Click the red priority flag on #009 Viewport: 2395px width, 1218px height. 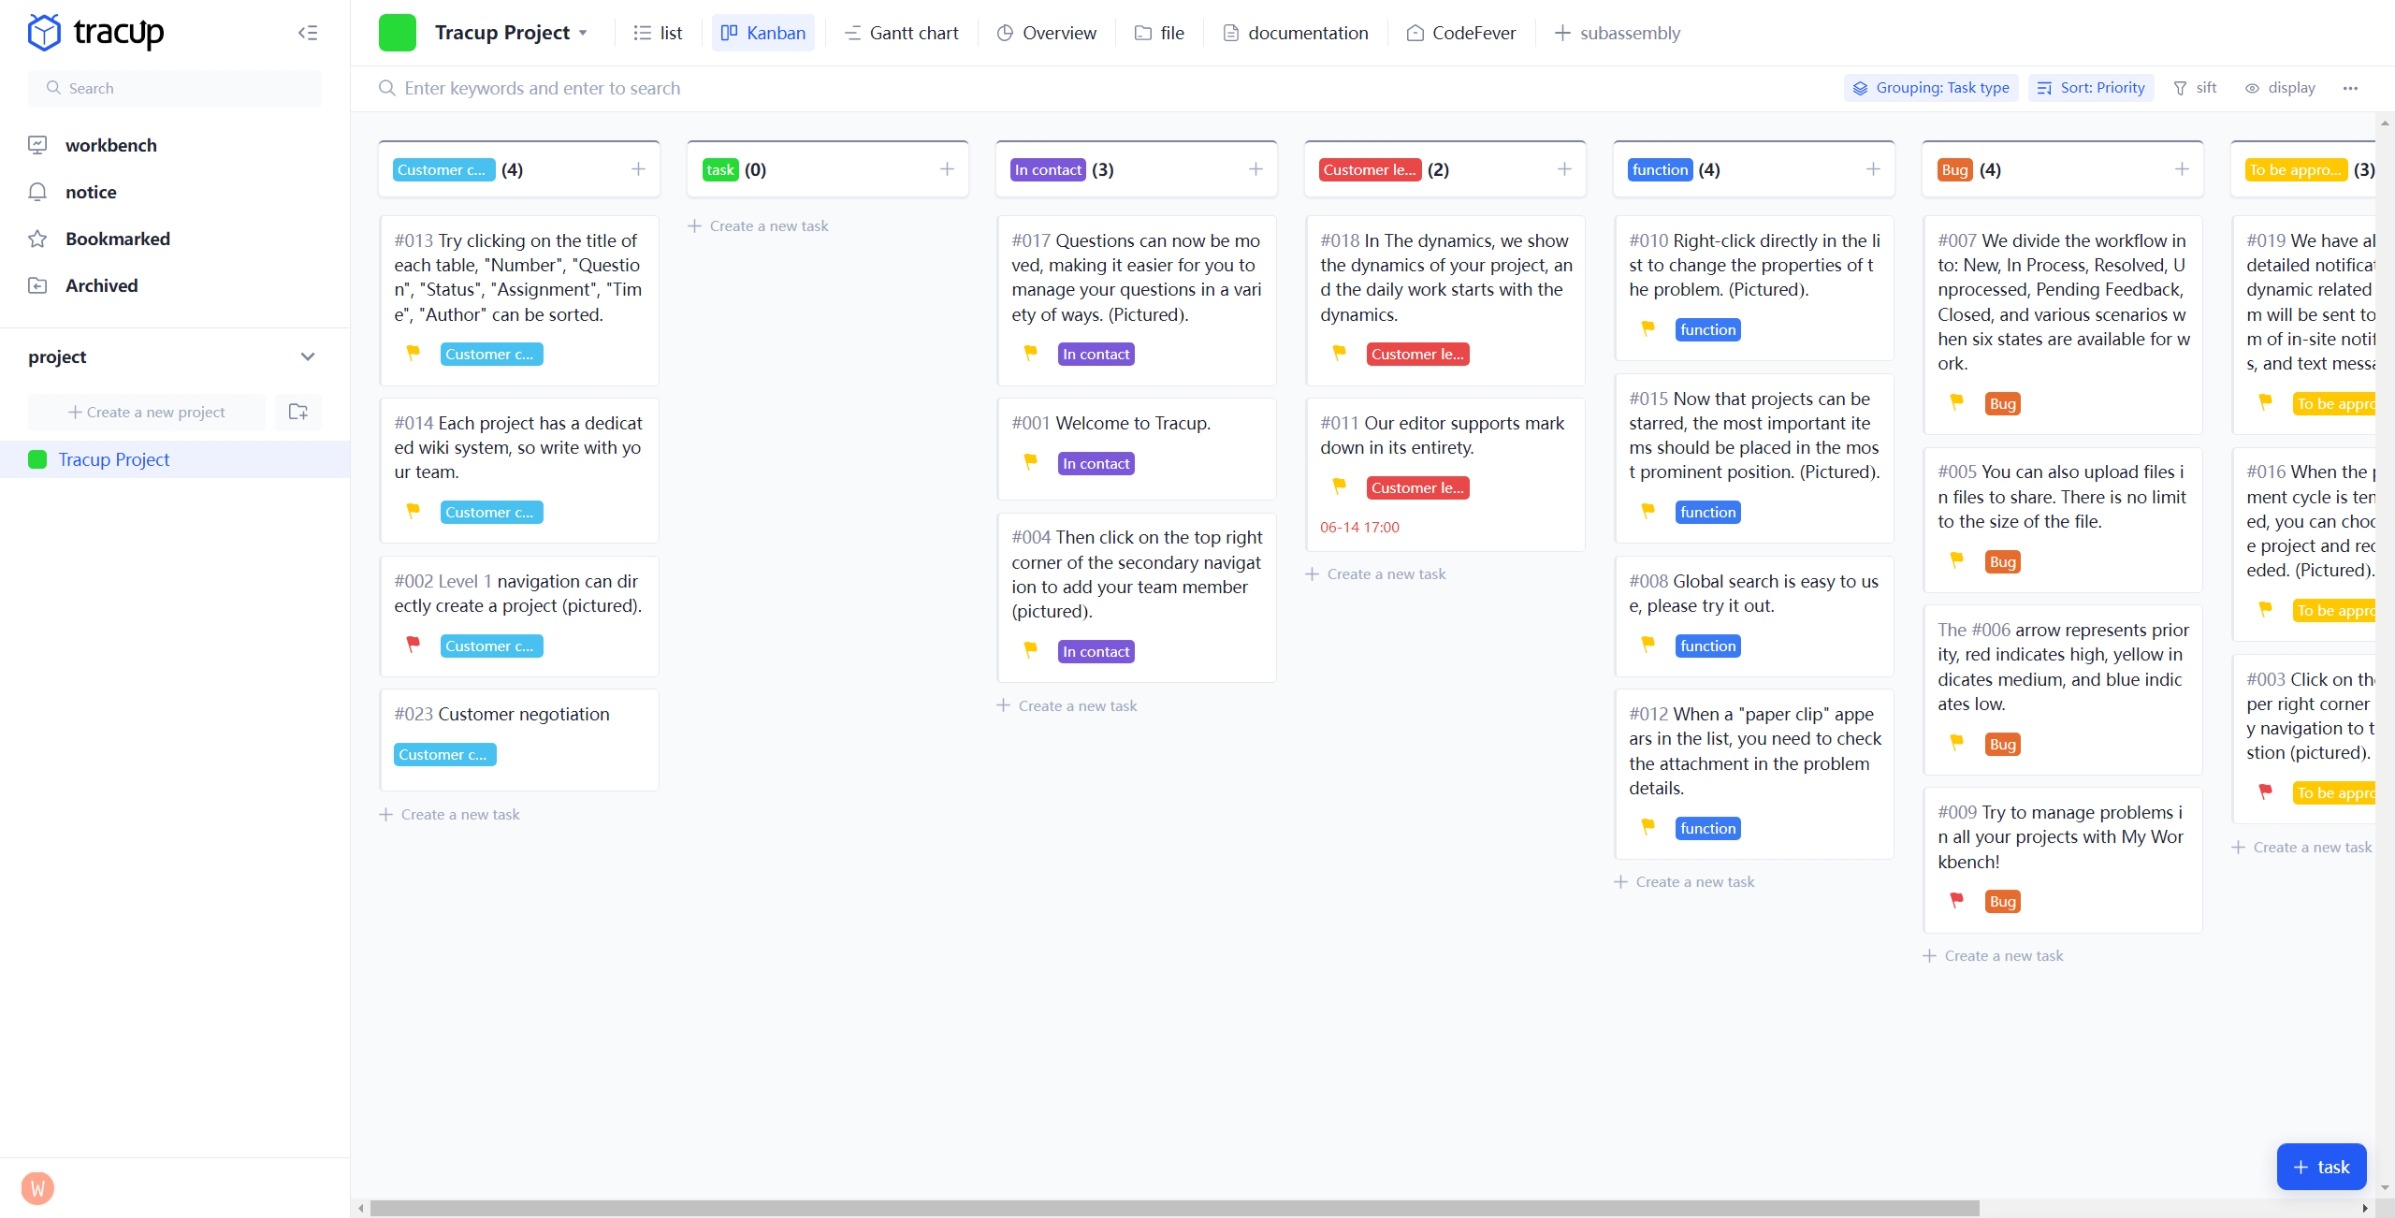[x=1957, y=901]
